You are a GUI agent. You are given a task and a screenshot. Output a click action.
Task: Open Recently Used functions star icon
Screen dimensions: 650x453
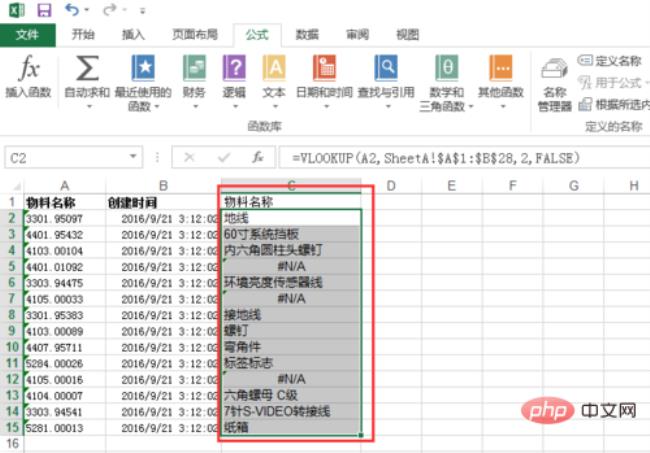(x=143, y=68)
